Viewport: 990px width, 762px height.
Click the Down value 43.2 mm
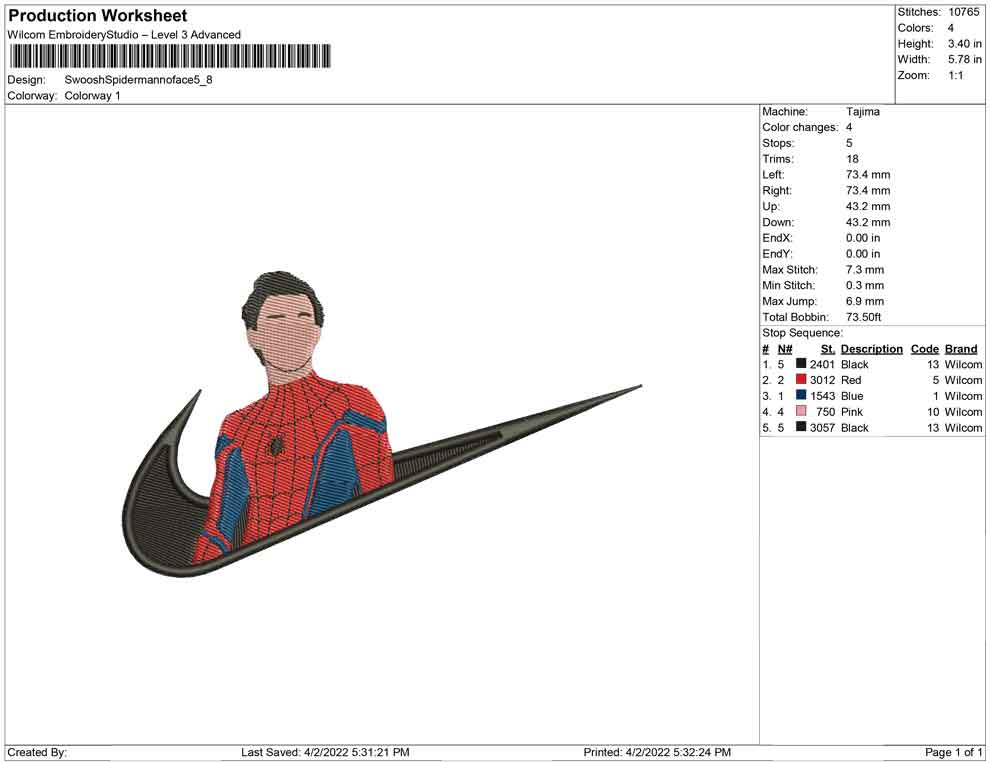[868, 222]
